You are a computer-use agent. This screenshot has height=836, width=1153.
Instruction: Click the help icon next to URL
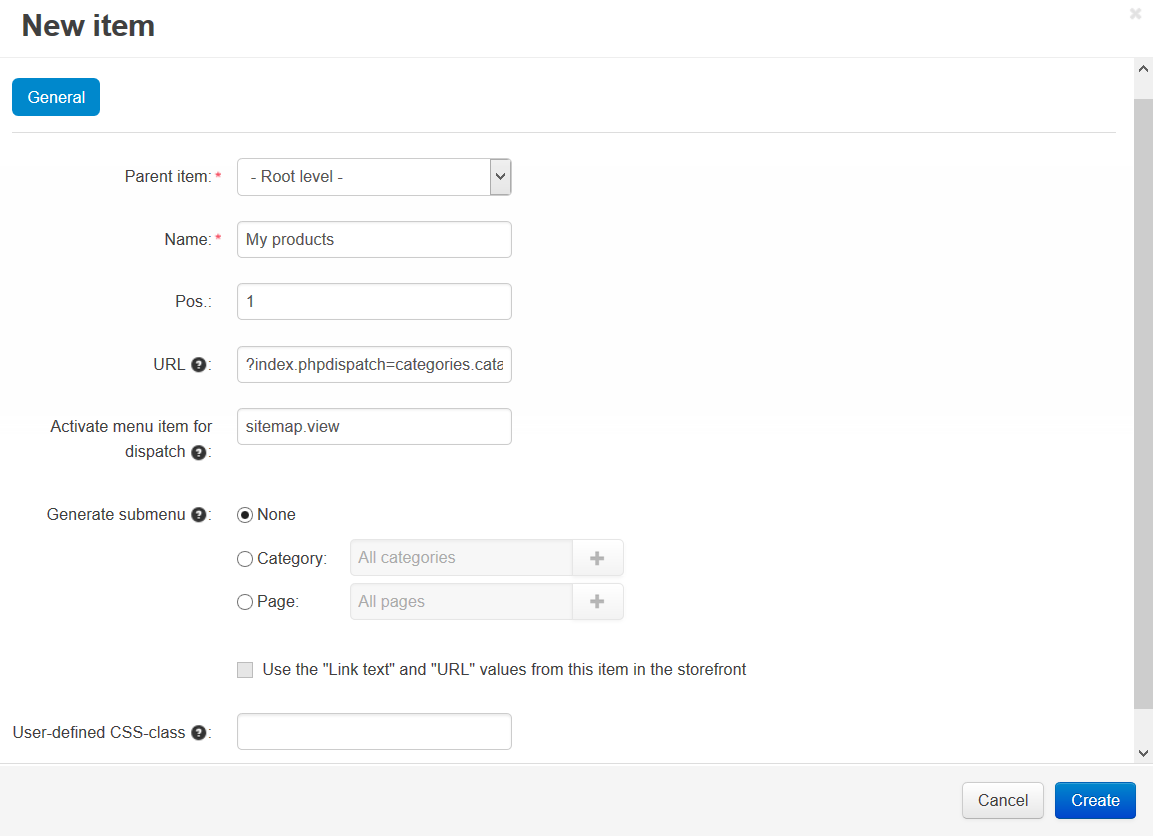click(x=198, y=365)
